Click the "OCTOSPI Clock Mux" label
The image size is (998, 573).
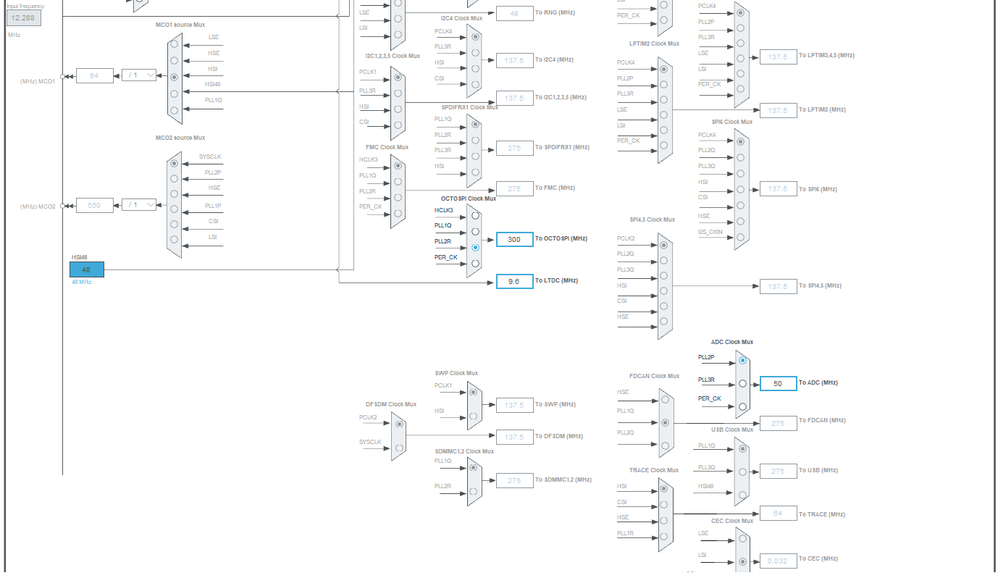click(x=468, y=199)
